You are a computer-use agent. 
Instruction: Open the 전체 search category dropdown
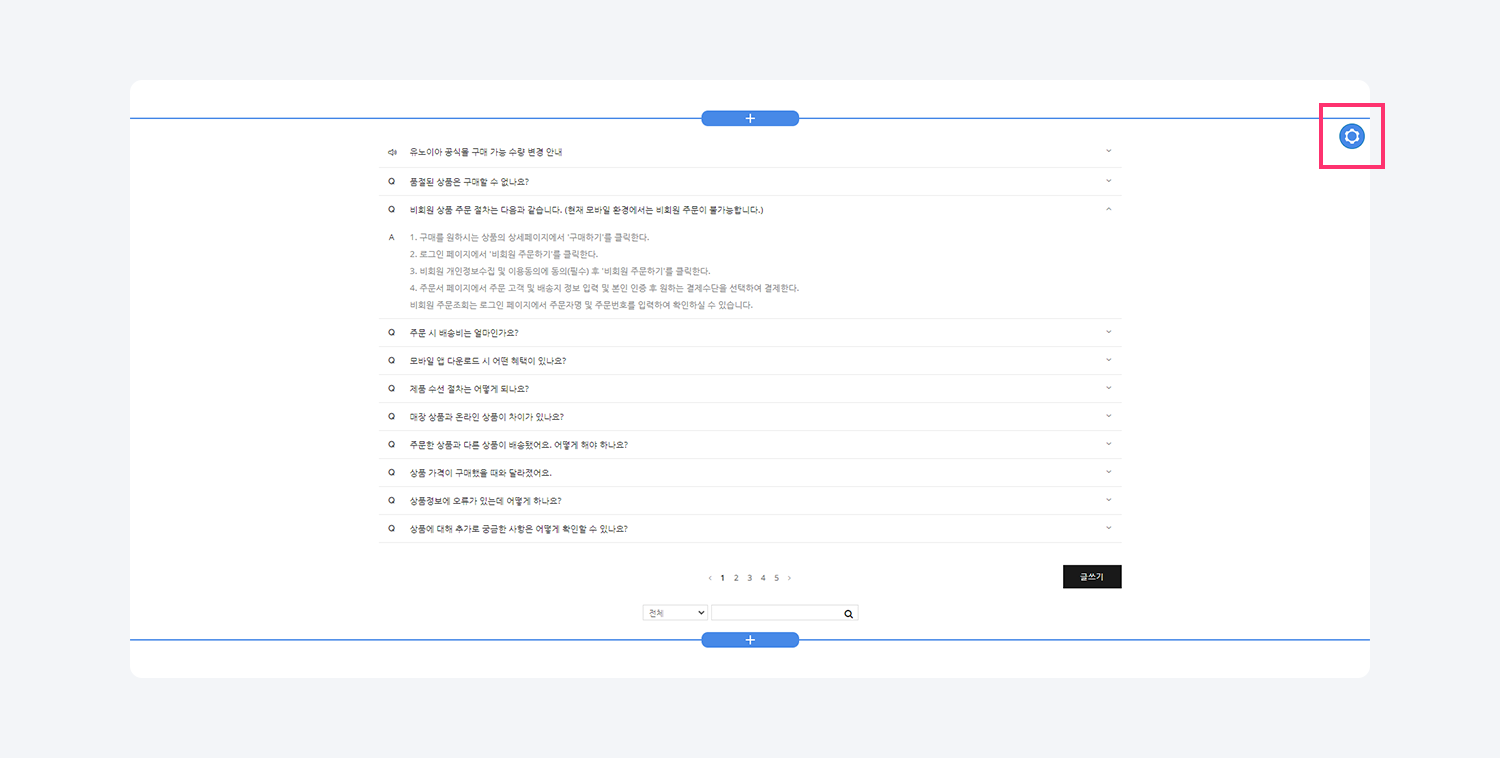(675, 613)
